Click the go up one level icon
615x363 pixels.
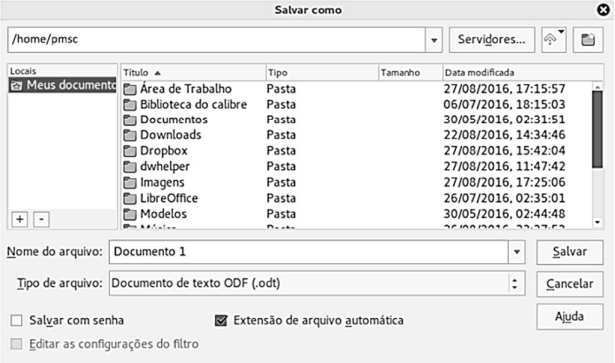pyautogui.click(x=550, y=40)
